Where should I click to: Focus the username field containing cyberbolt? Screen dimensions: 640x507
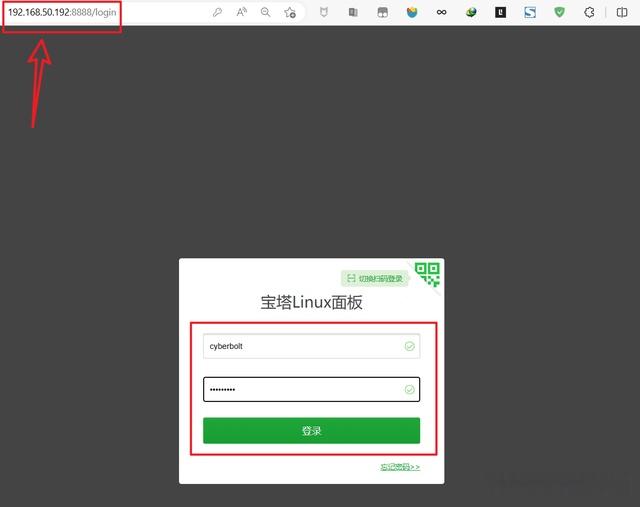point(311,346)
